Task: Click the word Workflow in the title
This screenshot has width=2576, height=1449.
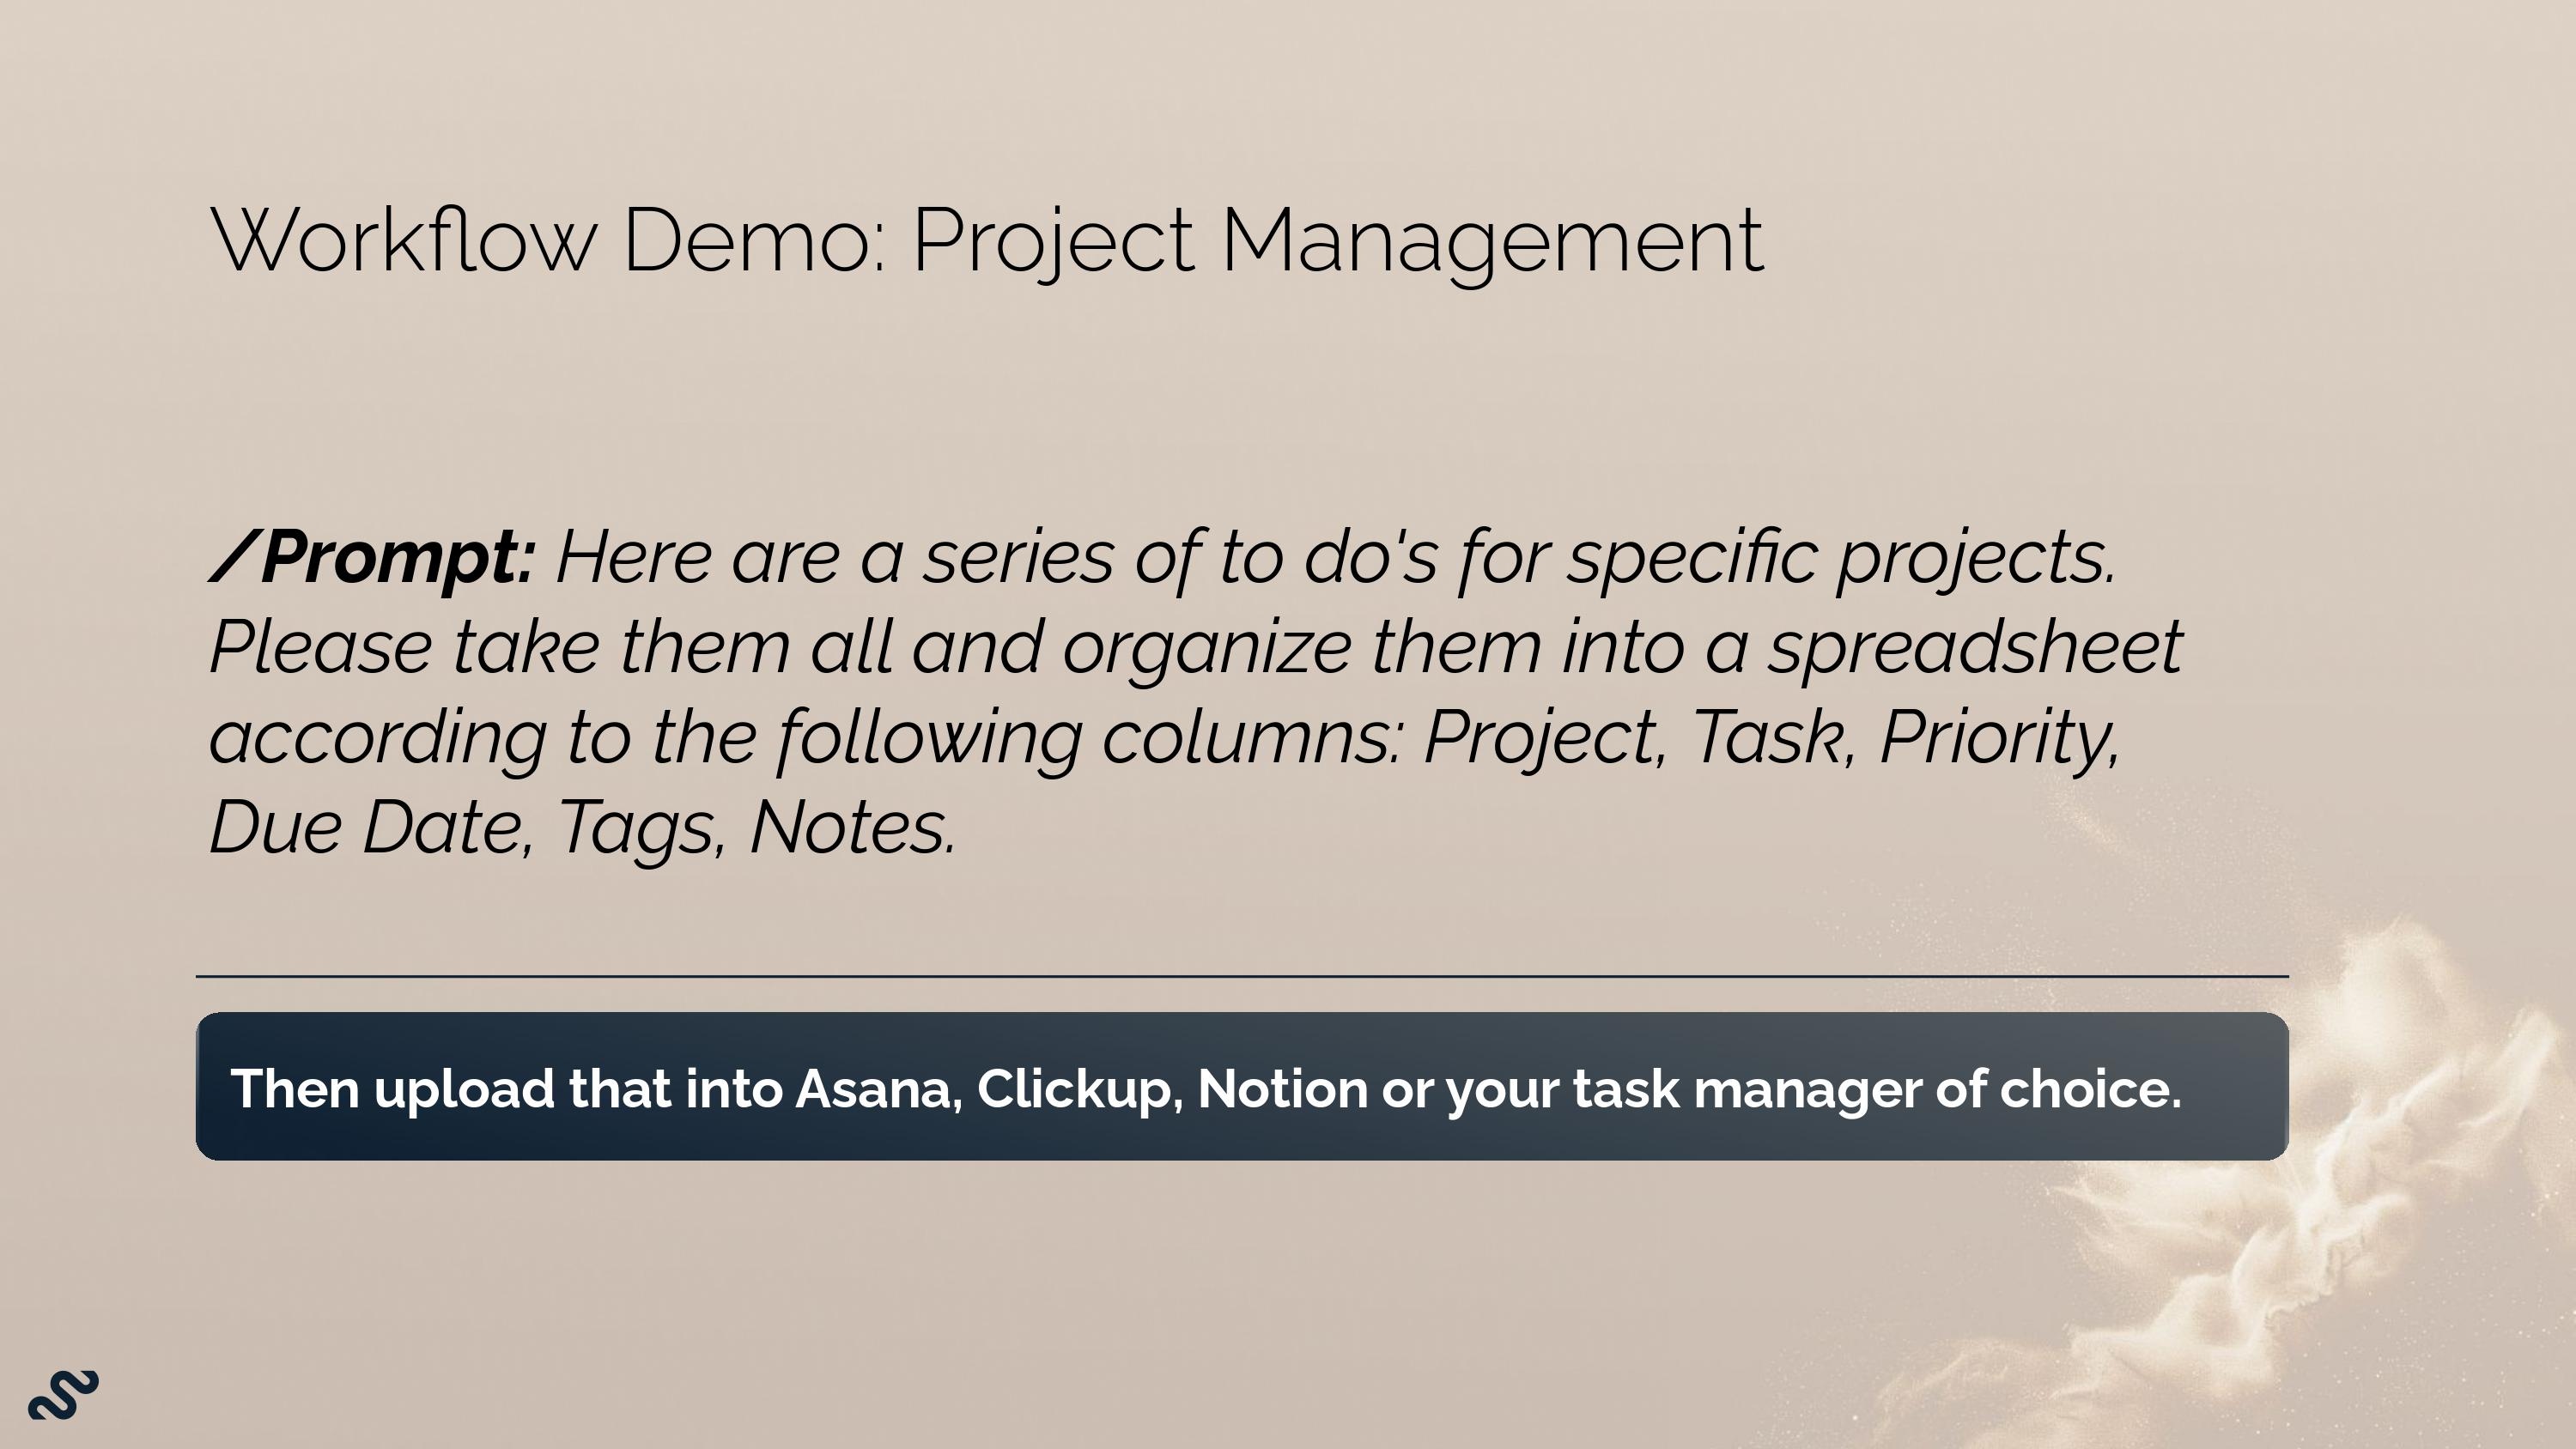Action: click(404, 240)
